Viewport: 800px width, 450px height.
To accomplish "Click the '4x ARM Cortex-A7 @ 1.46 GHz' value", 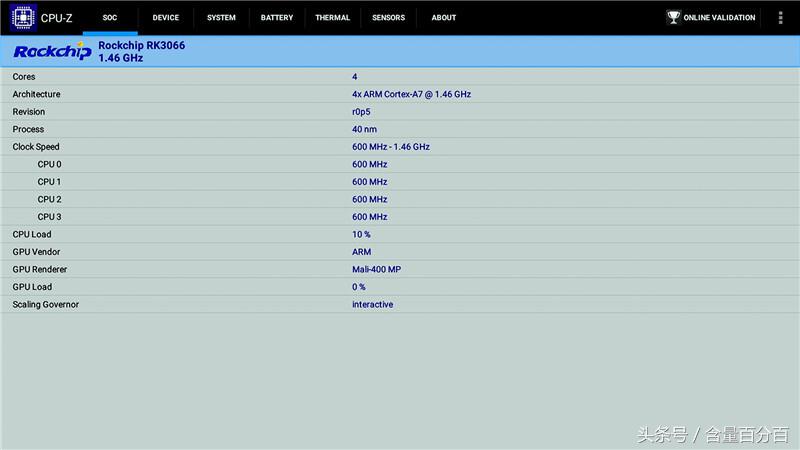I will pyautogui.click(x=411, y=94).
